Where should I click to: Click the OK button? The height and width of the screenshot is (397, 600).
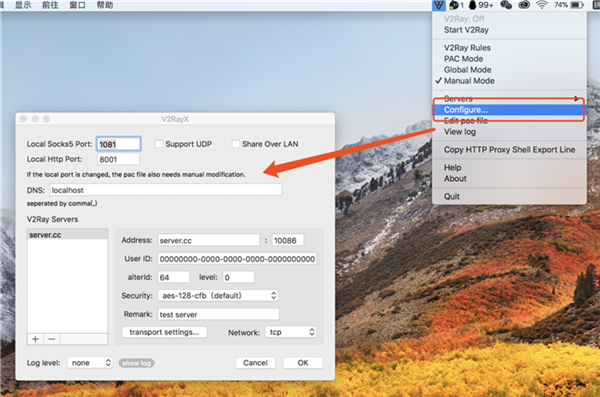tap(303, 363)
